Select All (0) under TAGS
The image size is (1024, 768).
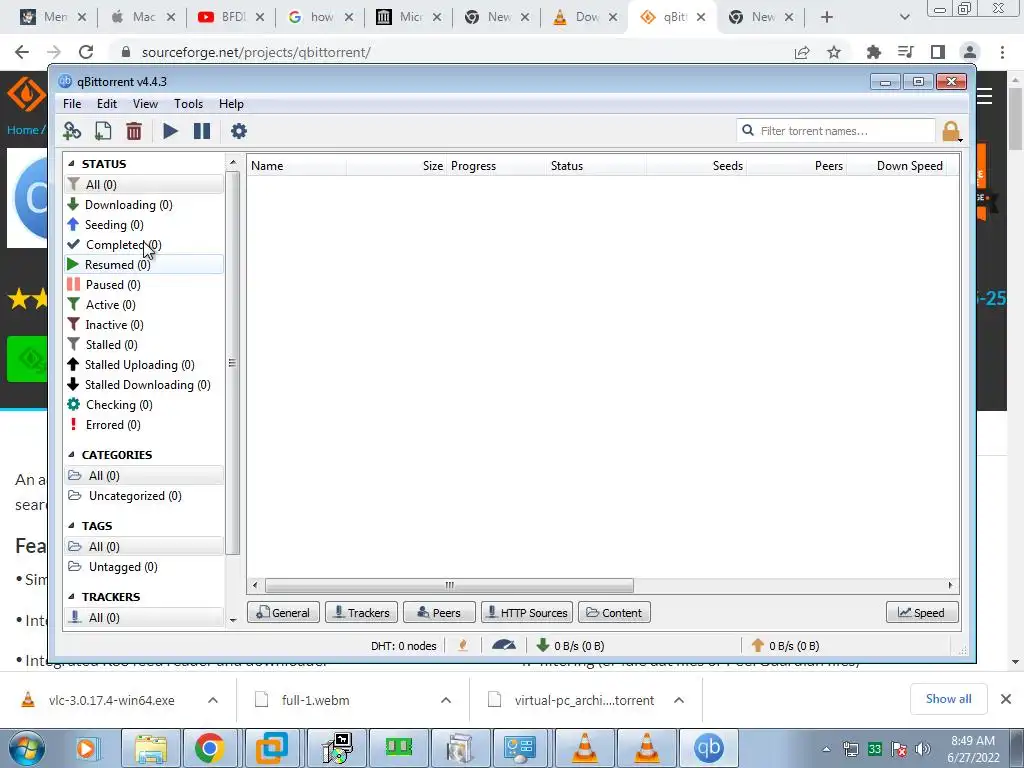(x=144, y=547)
